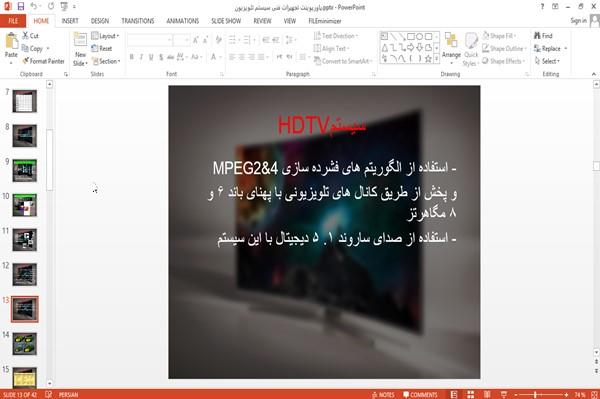Viewport: 600px width, 399px height.
Task: Insert a New Slide
Action: (80, 50)
